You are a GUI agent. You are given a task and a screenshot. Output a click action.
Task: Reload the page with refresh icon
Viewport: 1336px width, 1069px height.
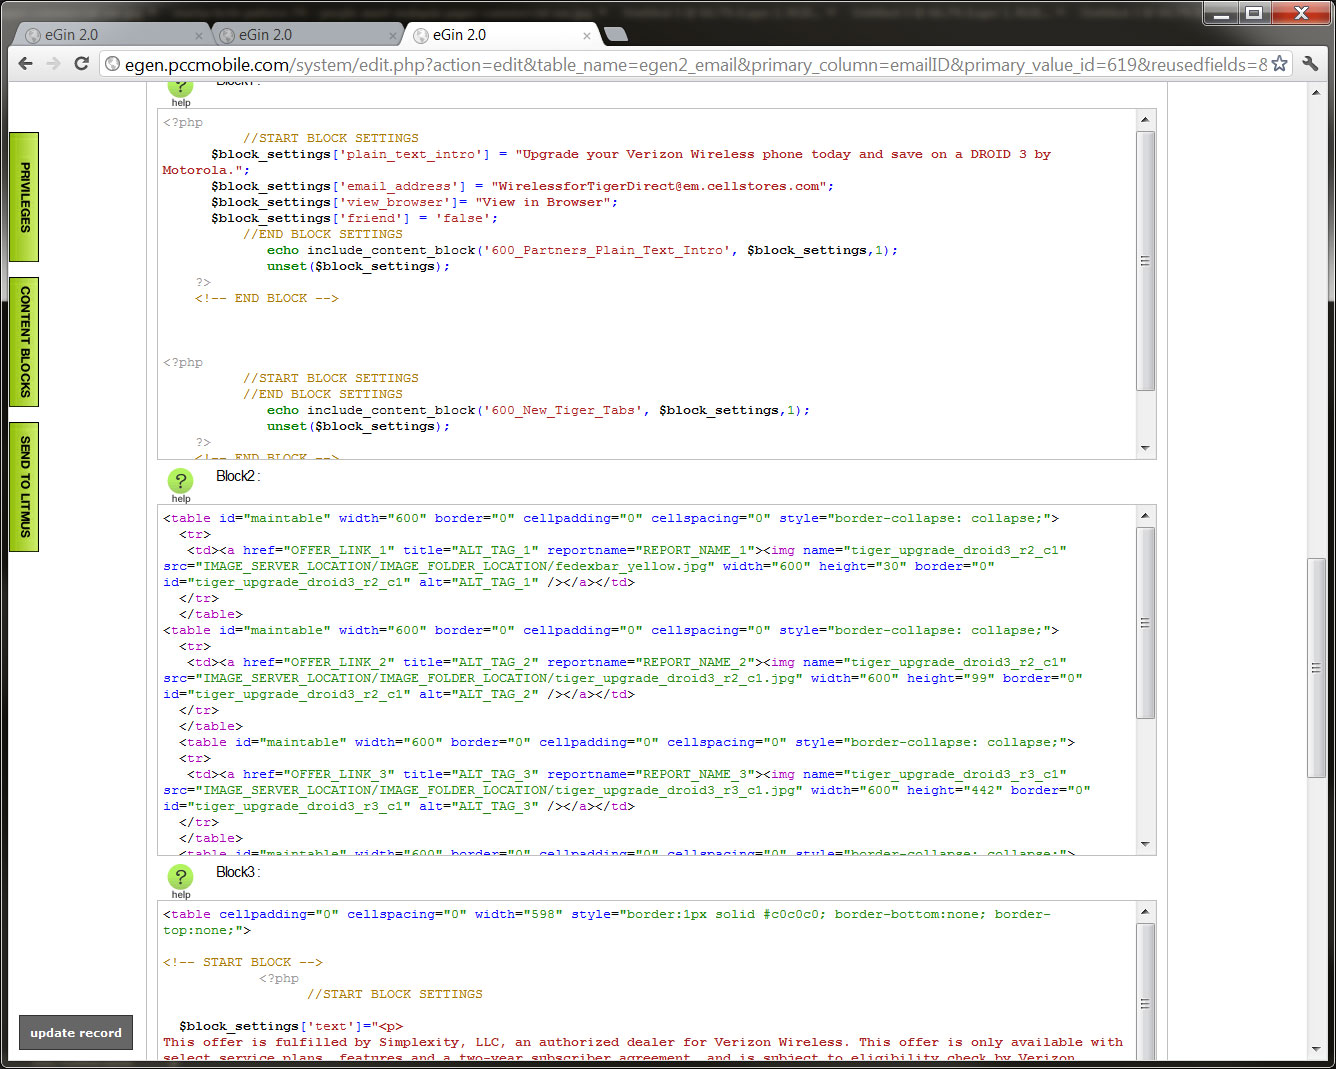point(82,64)
